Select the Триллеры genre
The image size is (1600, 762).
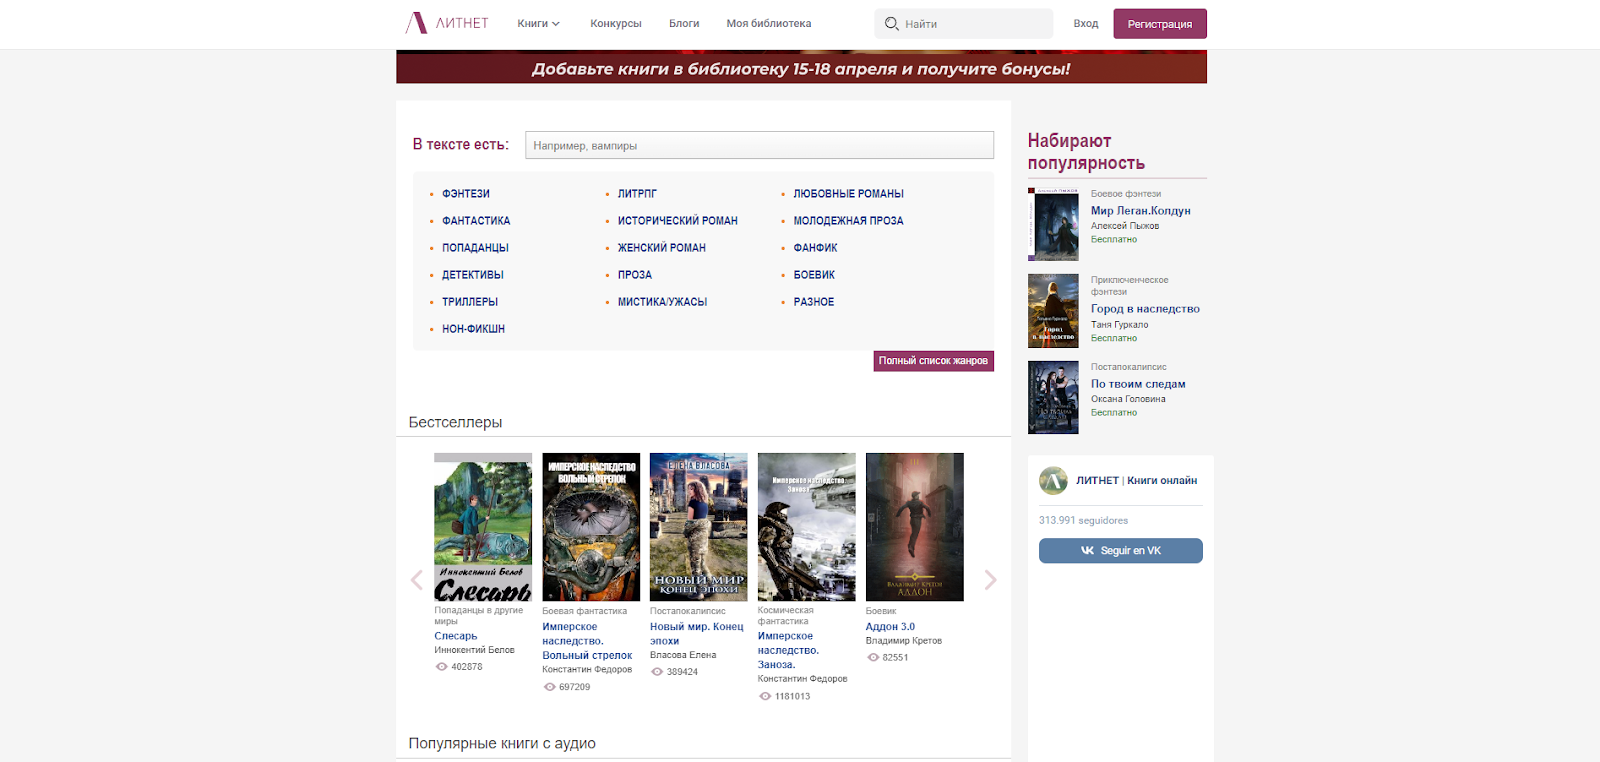pyautogui.click(x=470, y=302)
